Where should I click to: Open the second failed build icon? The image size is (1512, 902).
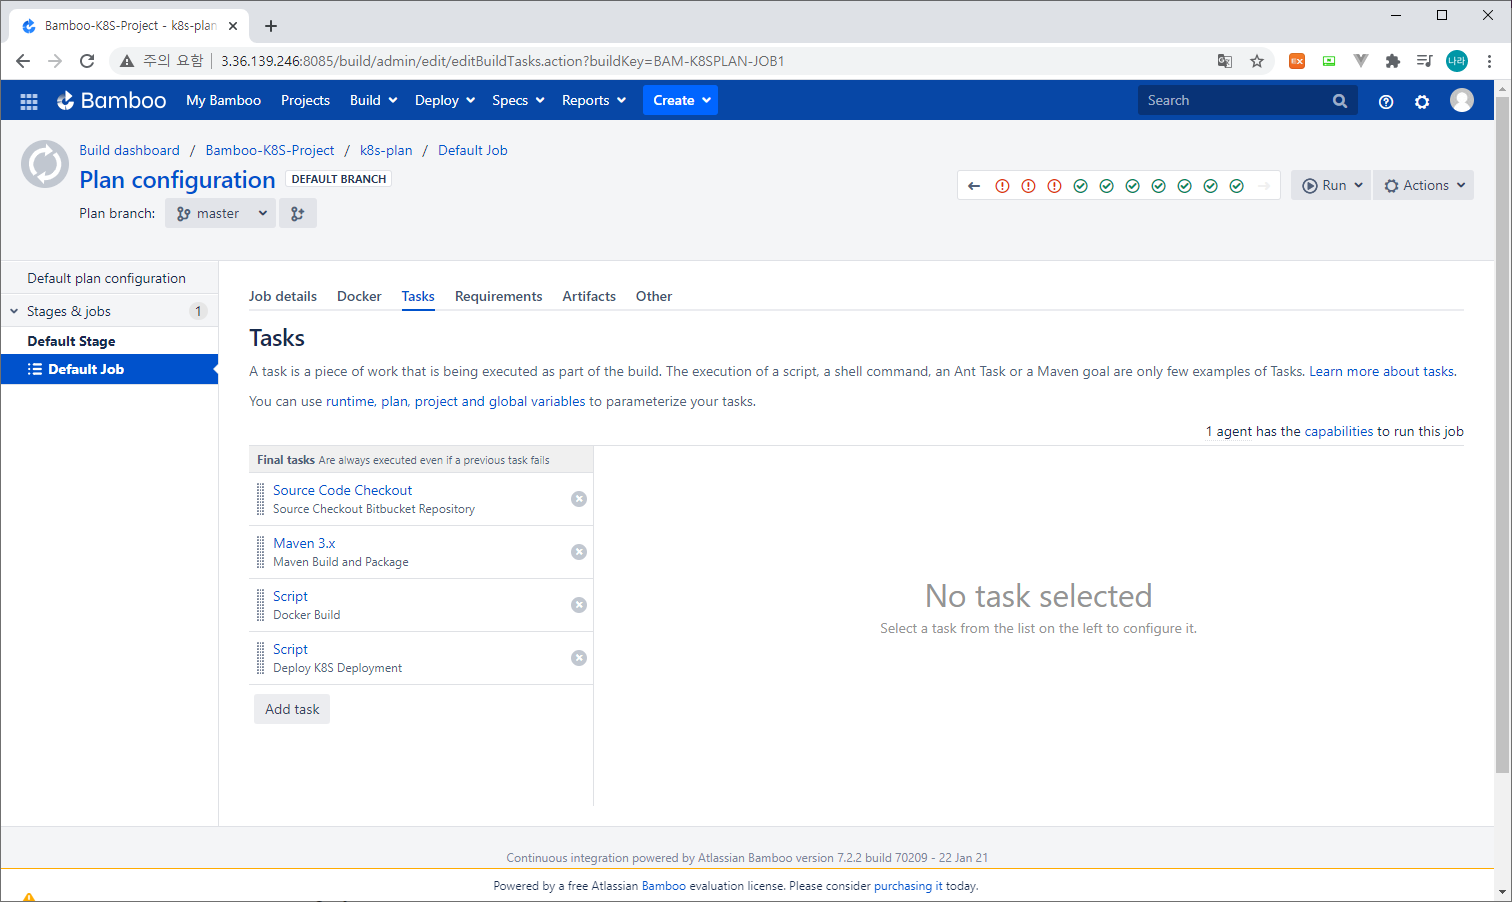1028,186
